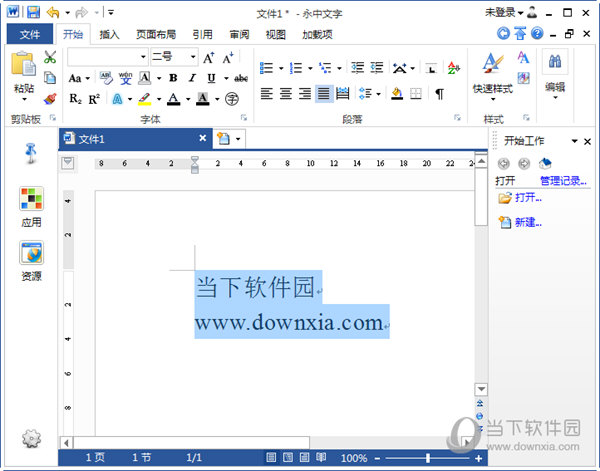This screenshot has height=471, width=600.
Task: Switch to the 插入 insert tab
Action: coord(109,34)
